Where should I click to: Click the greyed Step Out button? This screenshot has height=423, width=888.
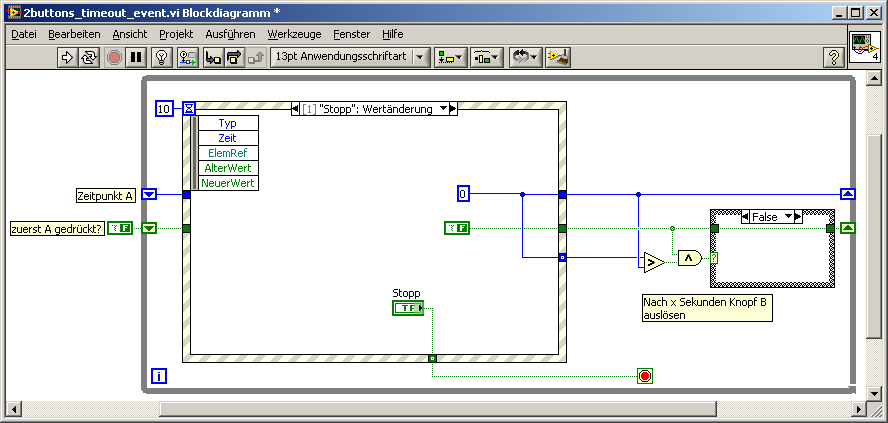coord(256,57)
